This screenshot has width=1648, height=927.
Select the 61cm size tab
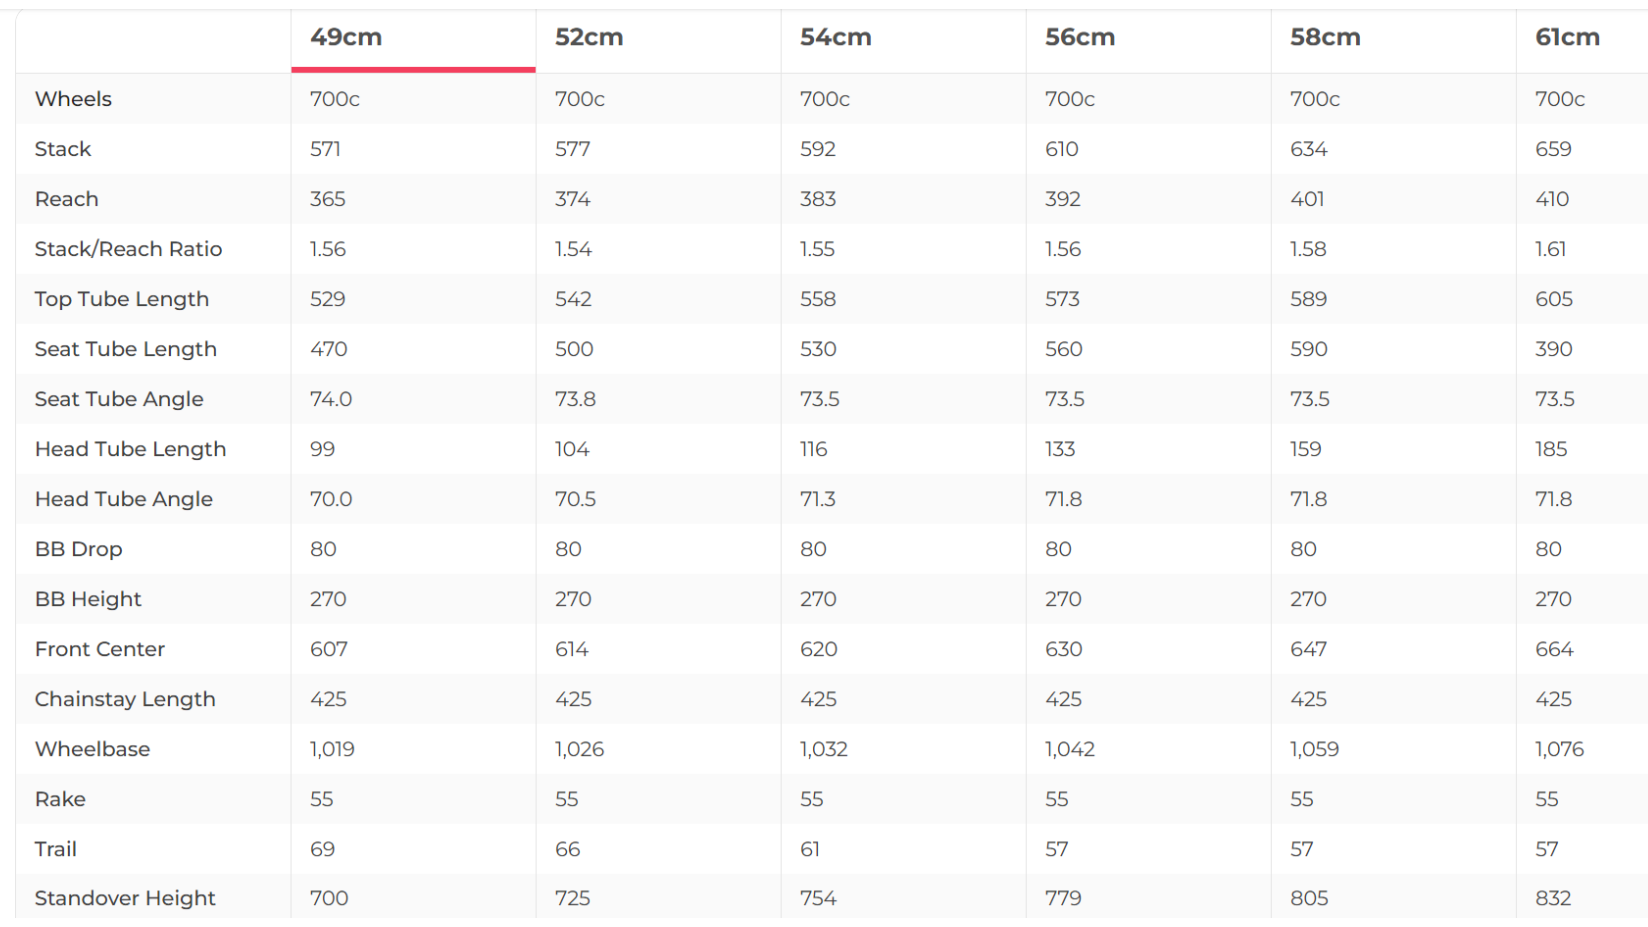[1567, 38]
